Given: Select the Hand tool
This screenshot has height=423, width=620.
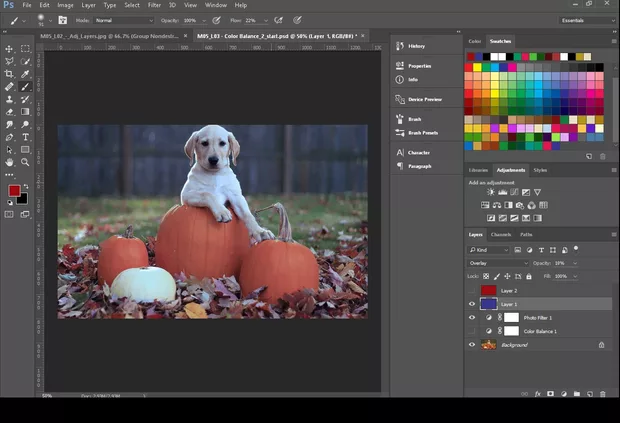Looking at the screenshot, I should (x=10, y=161).
